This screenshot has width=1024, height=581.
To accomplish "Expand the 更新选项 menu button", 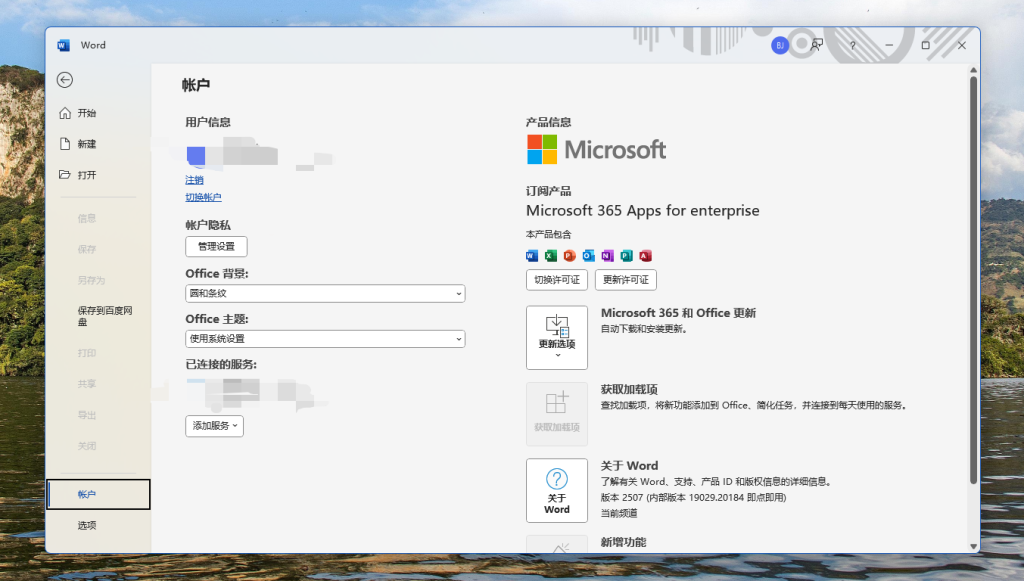I will (557, 337).
